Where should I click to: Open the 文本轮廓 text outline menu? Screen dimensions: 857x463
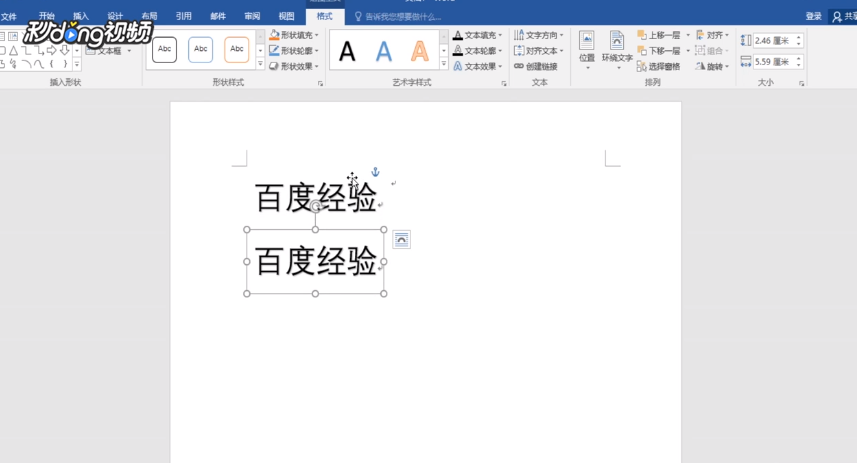tap(477, 51)
